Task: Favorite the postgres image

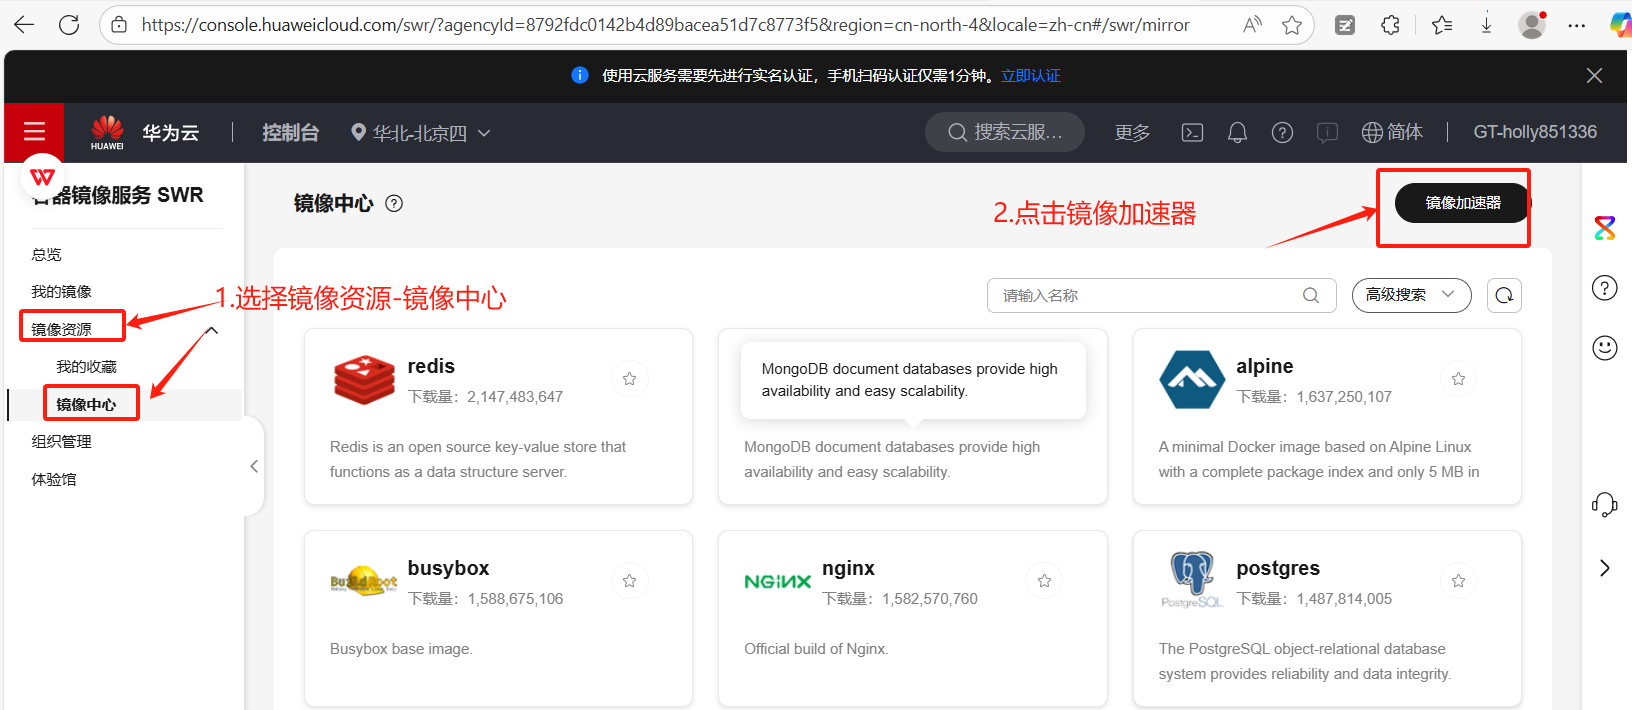Action: pyautogui.click(x=1458, y=581)
